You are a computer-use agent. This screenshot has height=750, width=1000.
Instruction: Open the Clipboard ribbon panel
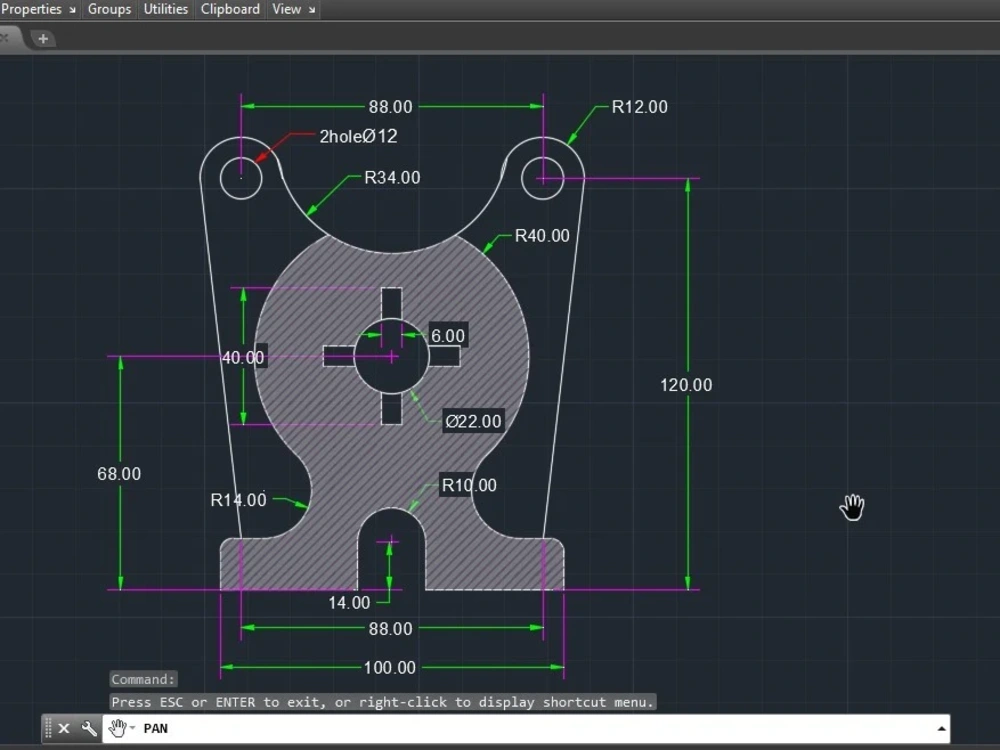click(x=230, y=9)
